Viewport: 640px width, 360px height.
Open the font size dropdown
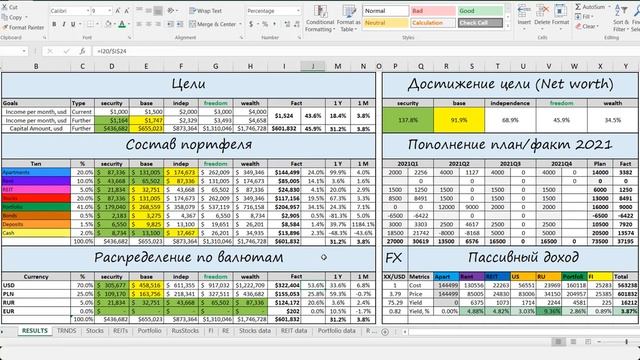(110, 11)
